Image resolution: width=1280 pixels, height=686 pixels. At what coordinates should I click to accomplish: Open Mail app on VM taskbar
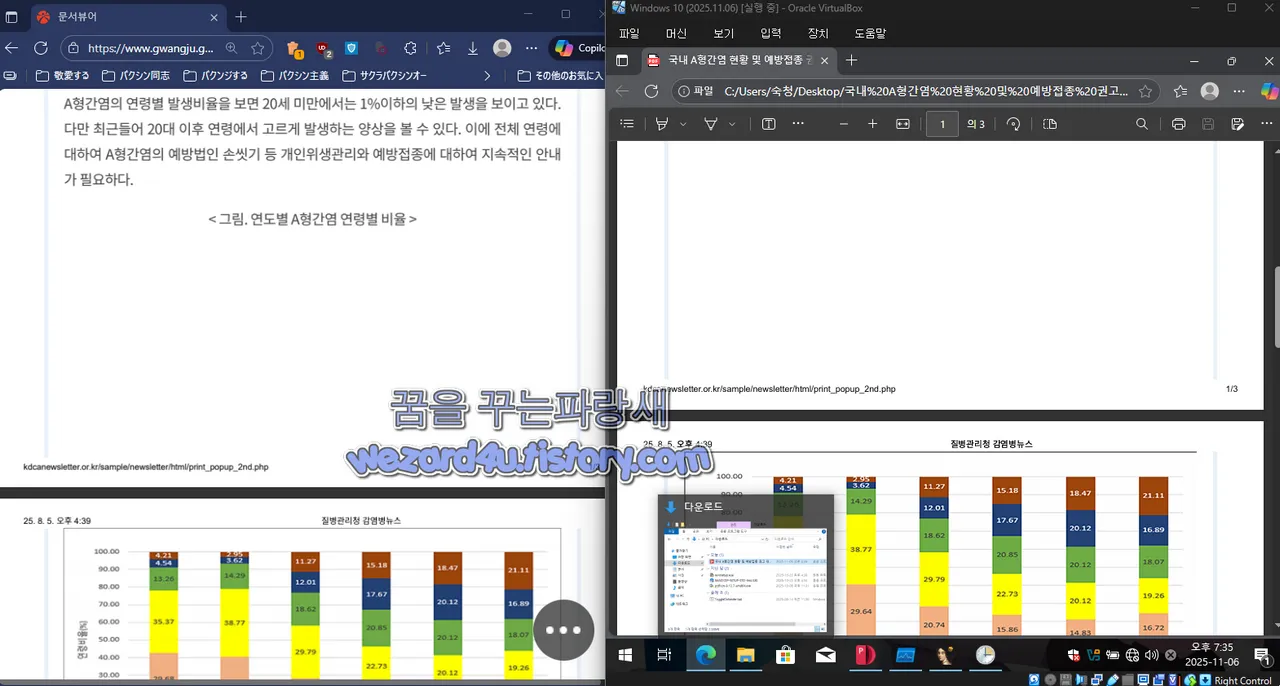tap(825, 655)
